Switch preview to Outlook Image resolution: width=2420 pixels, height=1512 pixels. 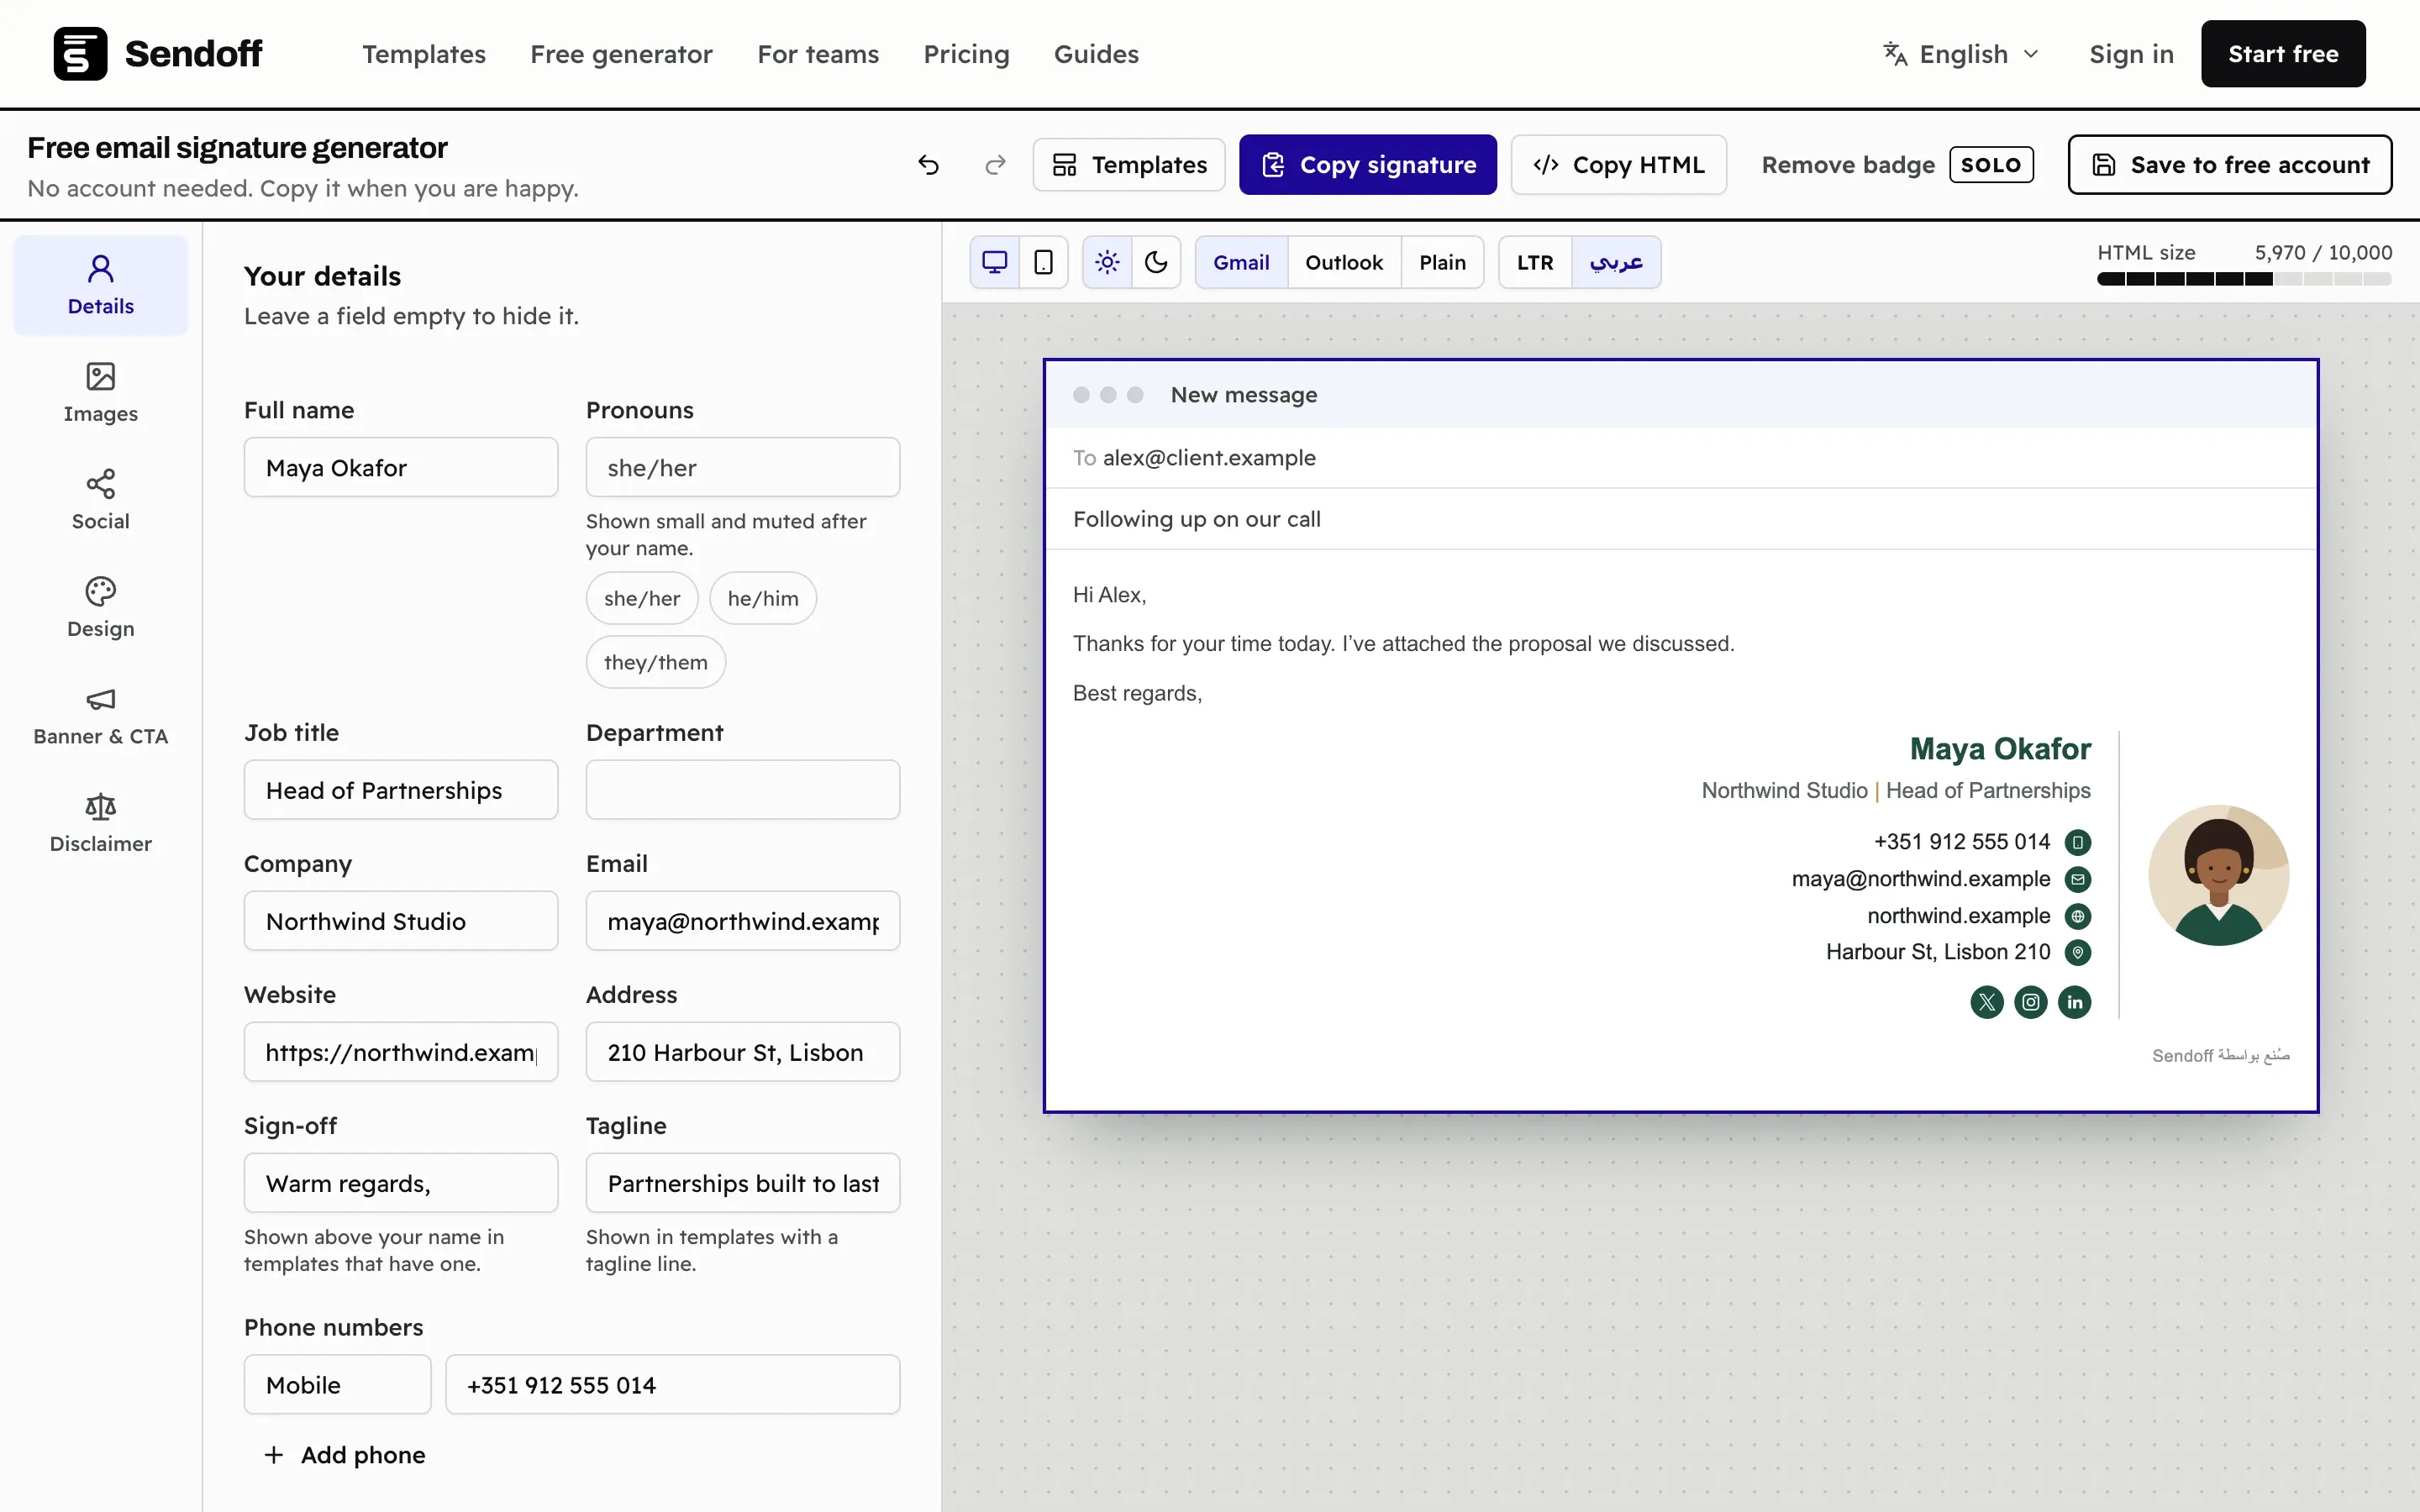point(1344,262)
